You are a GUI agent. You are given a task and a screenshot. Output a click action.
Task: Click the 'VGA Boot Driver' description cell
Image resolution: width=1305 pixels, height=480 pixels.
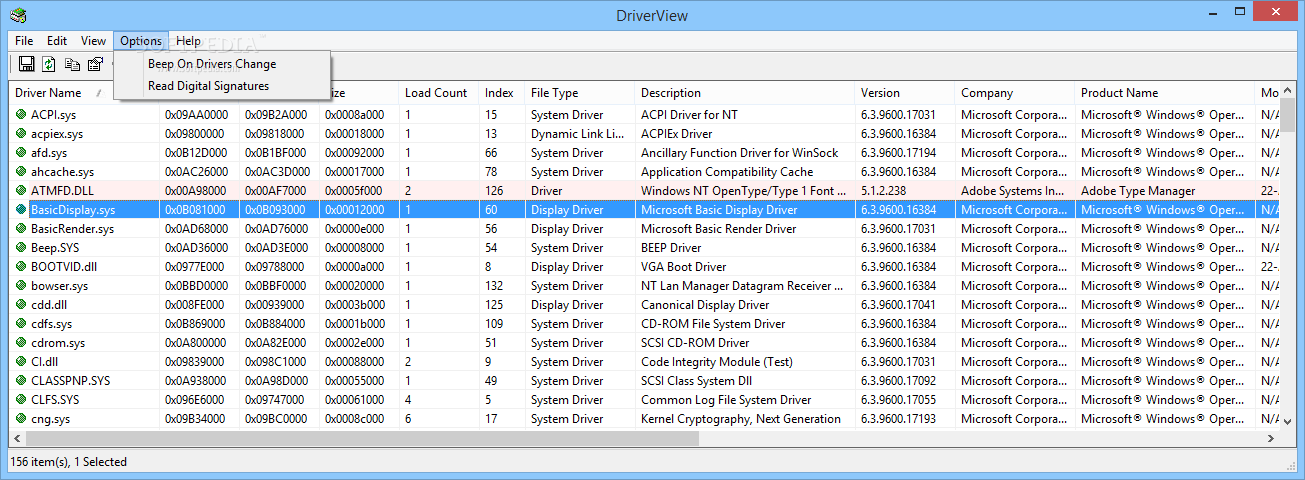click(x=683, y=267)
